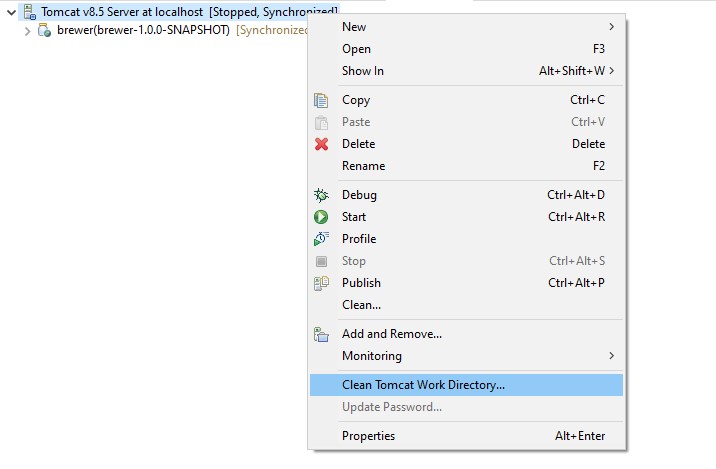Open Properties from context menu
This screenshot has height=469, width=716.
(466, 436)
